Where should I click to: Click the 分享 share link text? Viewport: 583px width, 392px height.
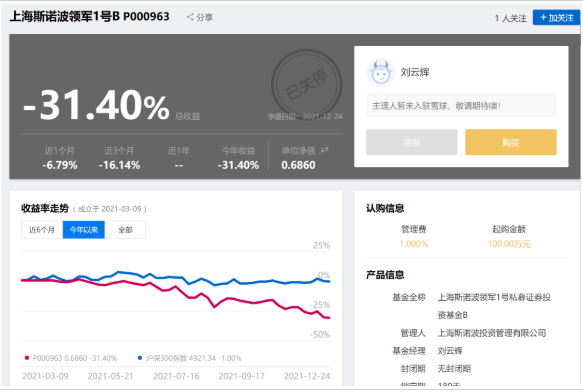204,17
